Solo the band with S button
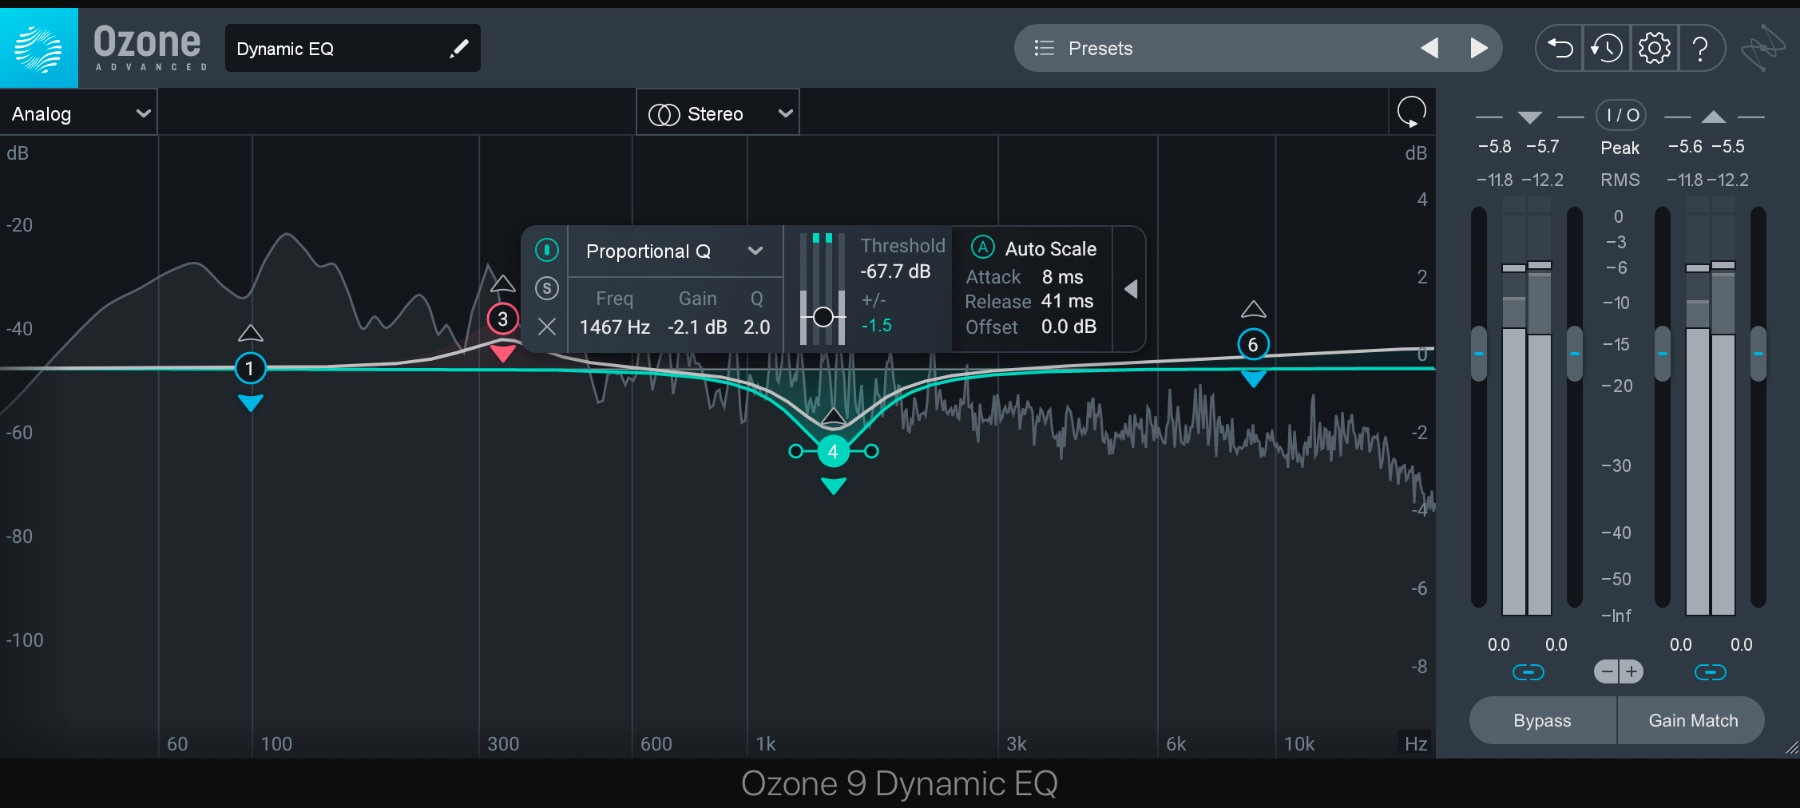Viewport: 1800px width, 808px height. pyautogui.click(x=546, y=288)
